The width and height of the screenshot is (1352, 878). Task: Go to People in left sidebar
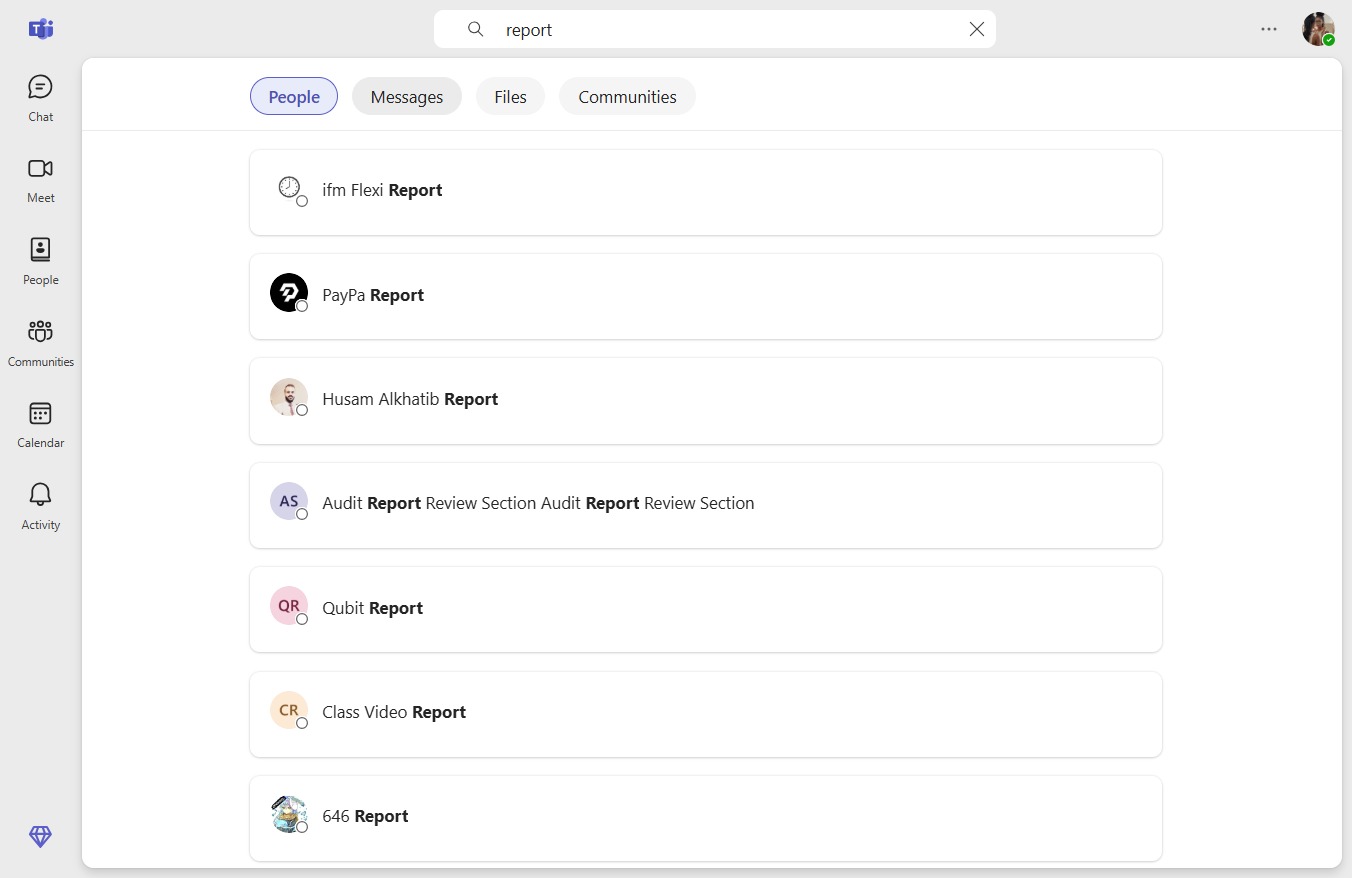(x=40, y=262)
